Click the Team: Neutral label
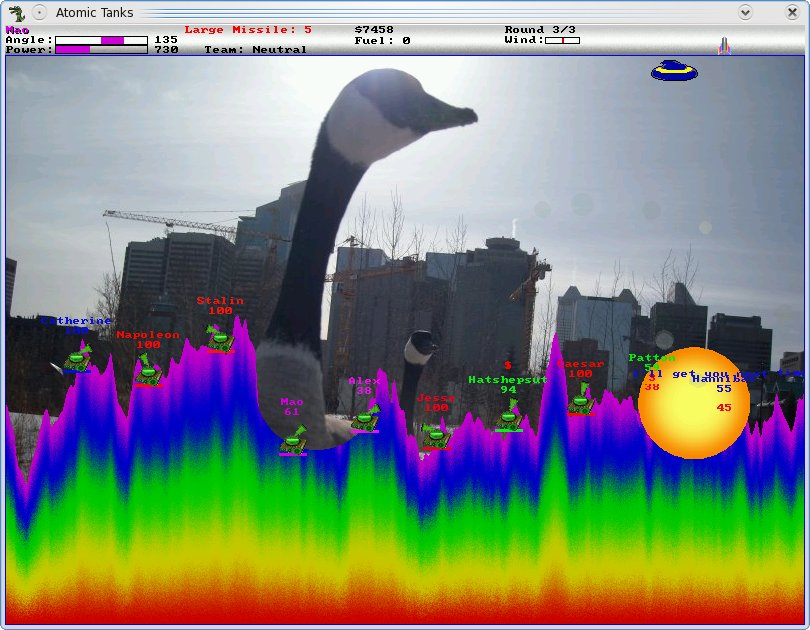Viewport: 810px width, 630px height. coord(255,49)
